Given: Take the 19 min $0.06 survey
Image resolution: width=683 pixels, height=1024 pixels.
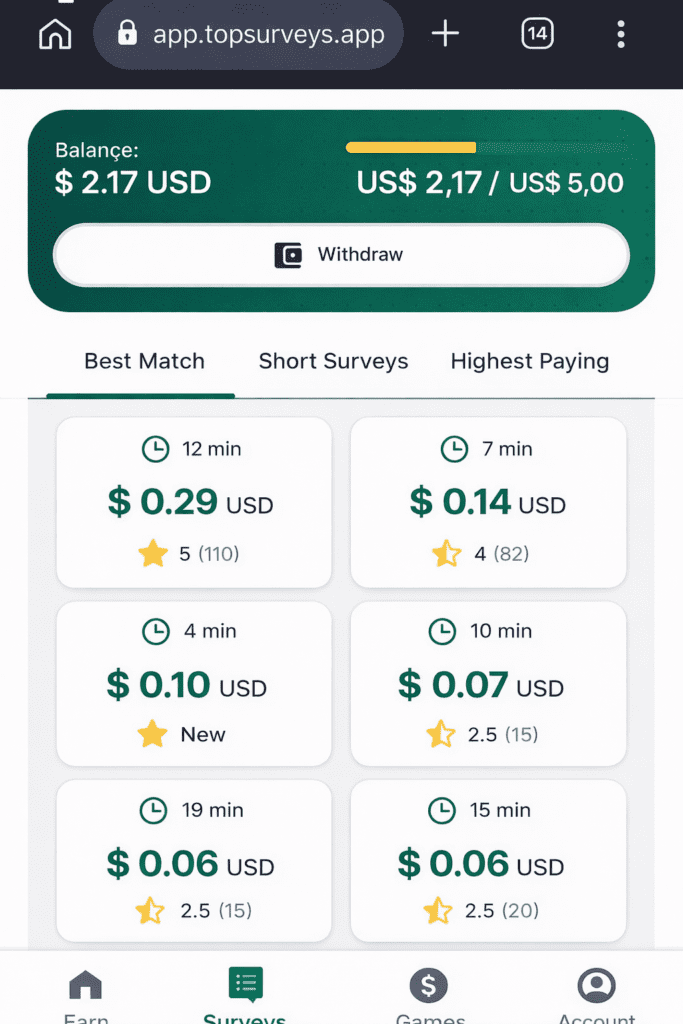Looking at the screenshot, I should 194,861.
